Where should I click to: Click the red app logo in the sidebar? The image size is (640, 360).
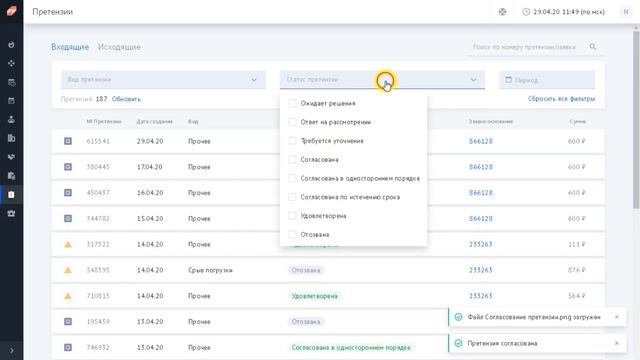point(11,11)
